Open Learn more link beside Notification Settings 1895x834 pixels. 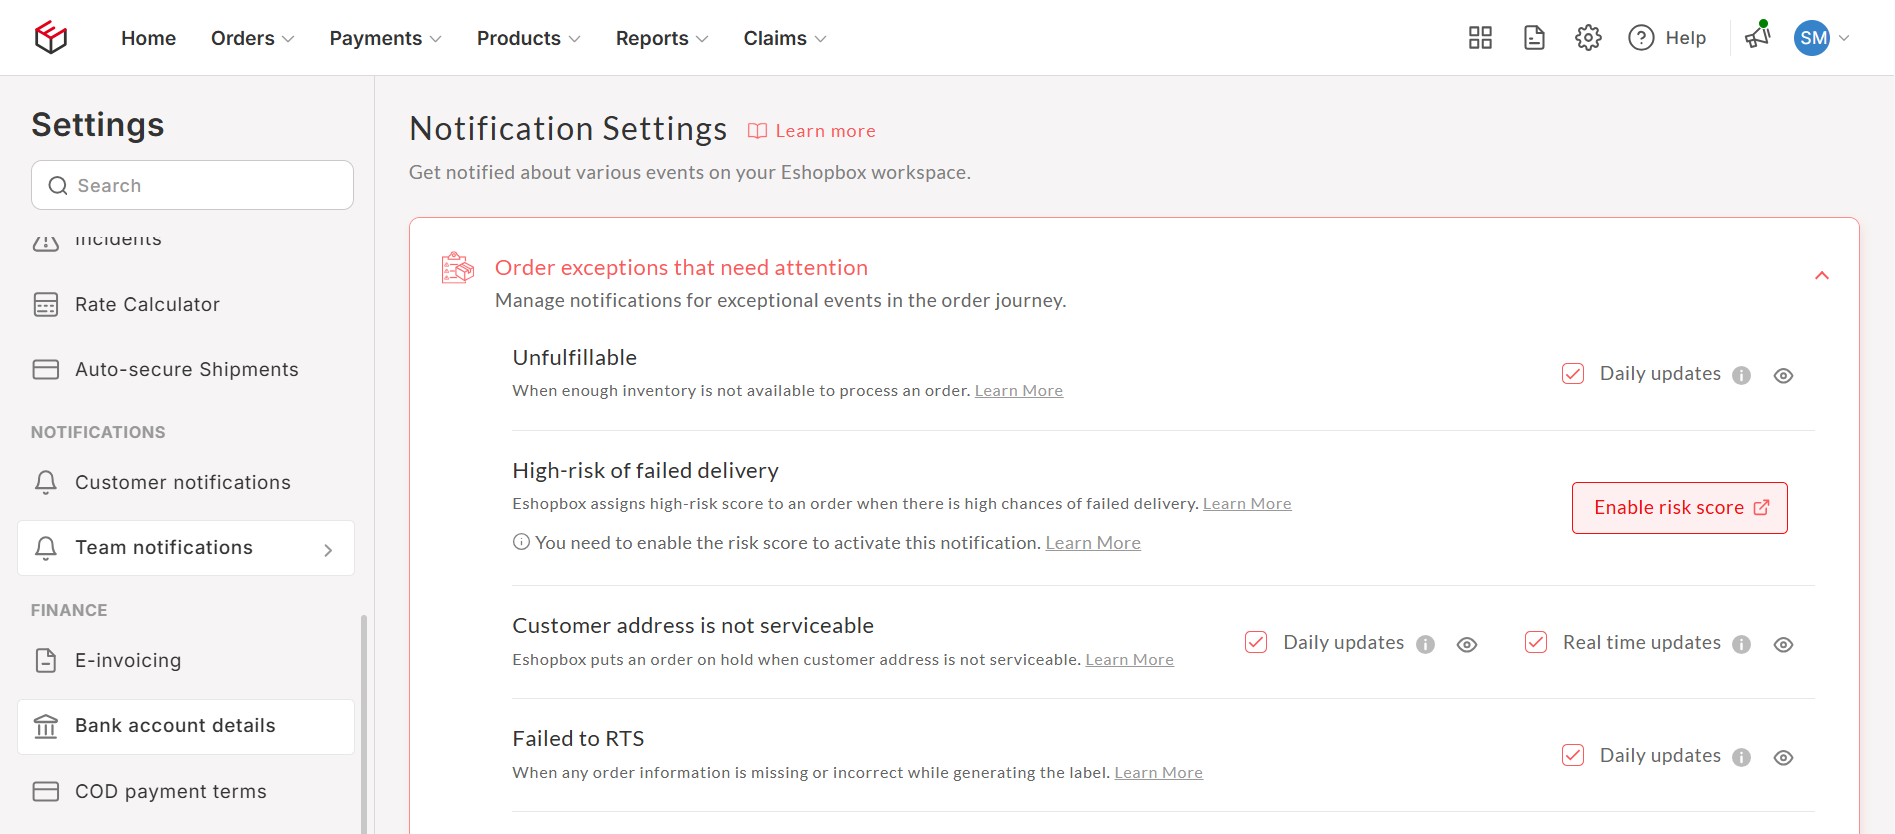[824, 131]
